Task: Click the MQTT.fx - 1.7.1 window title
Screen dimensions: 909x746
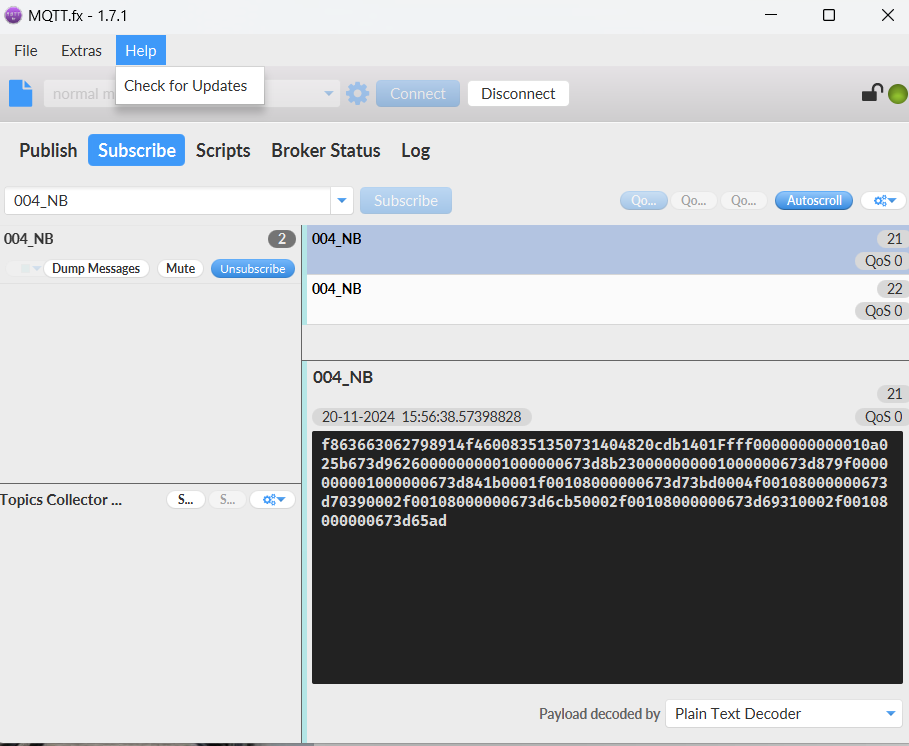Action: [78, 16]
